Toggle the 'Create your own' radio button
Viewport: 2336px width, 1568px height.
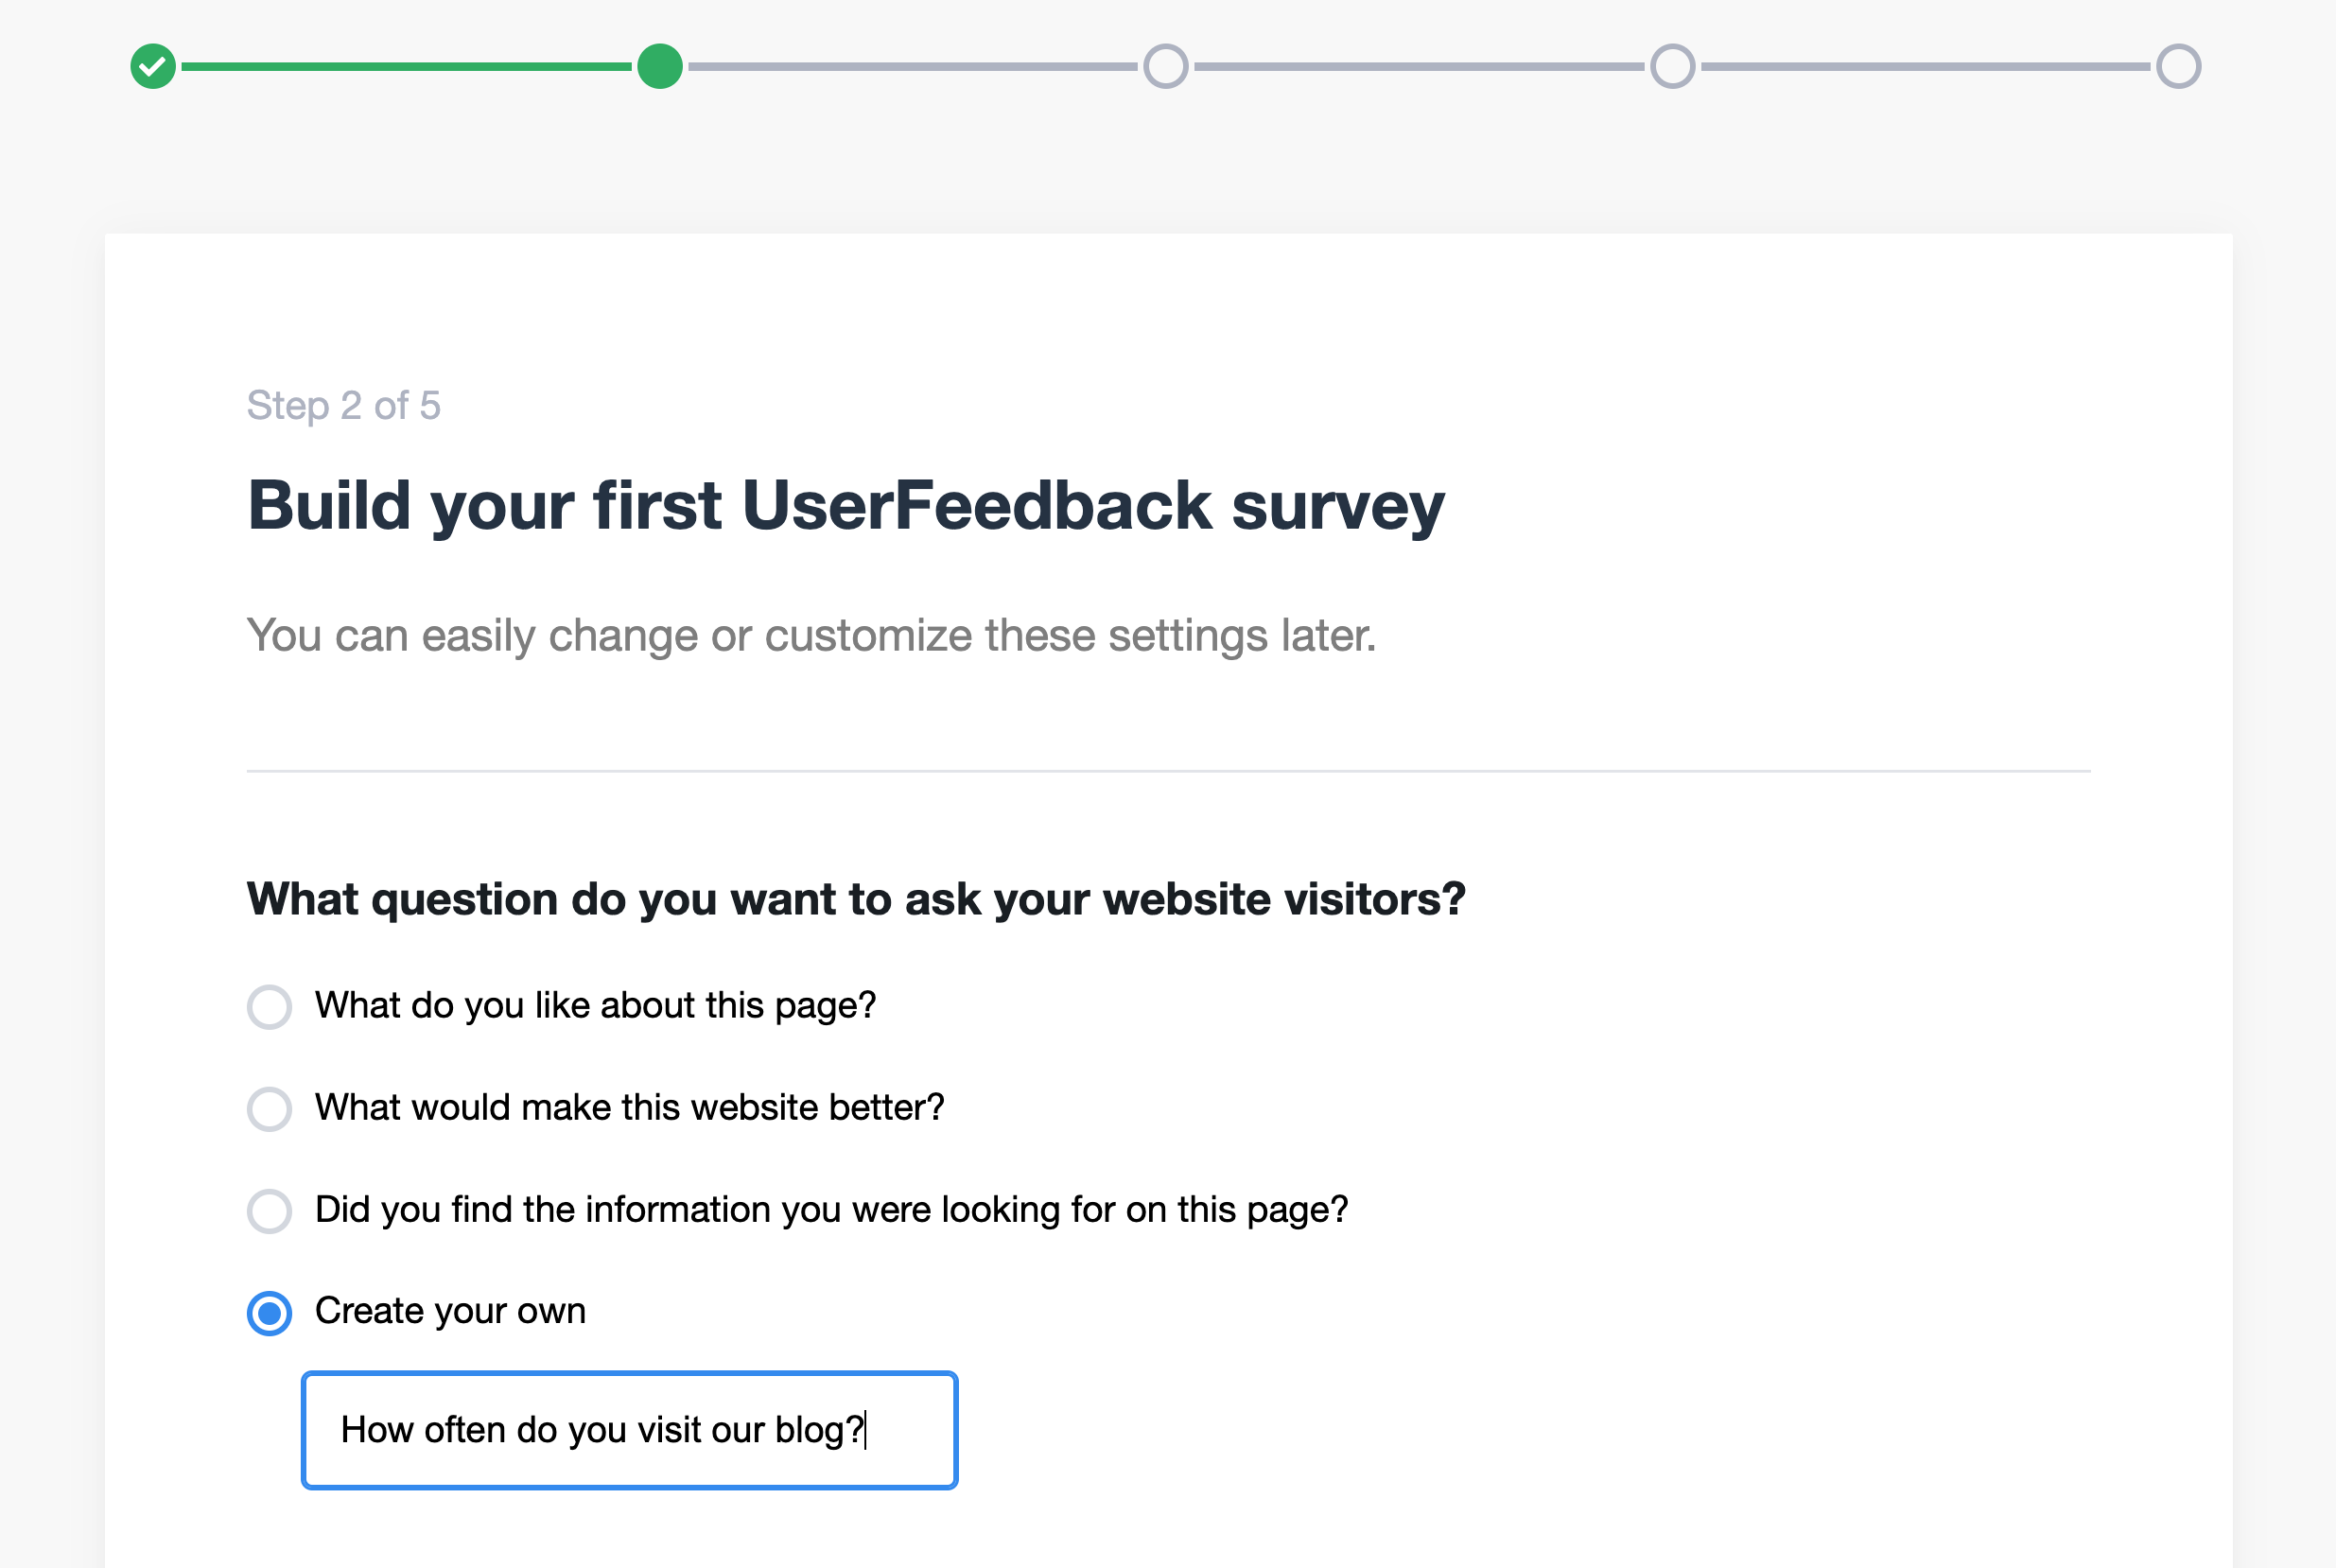[x=270, y=1312]
